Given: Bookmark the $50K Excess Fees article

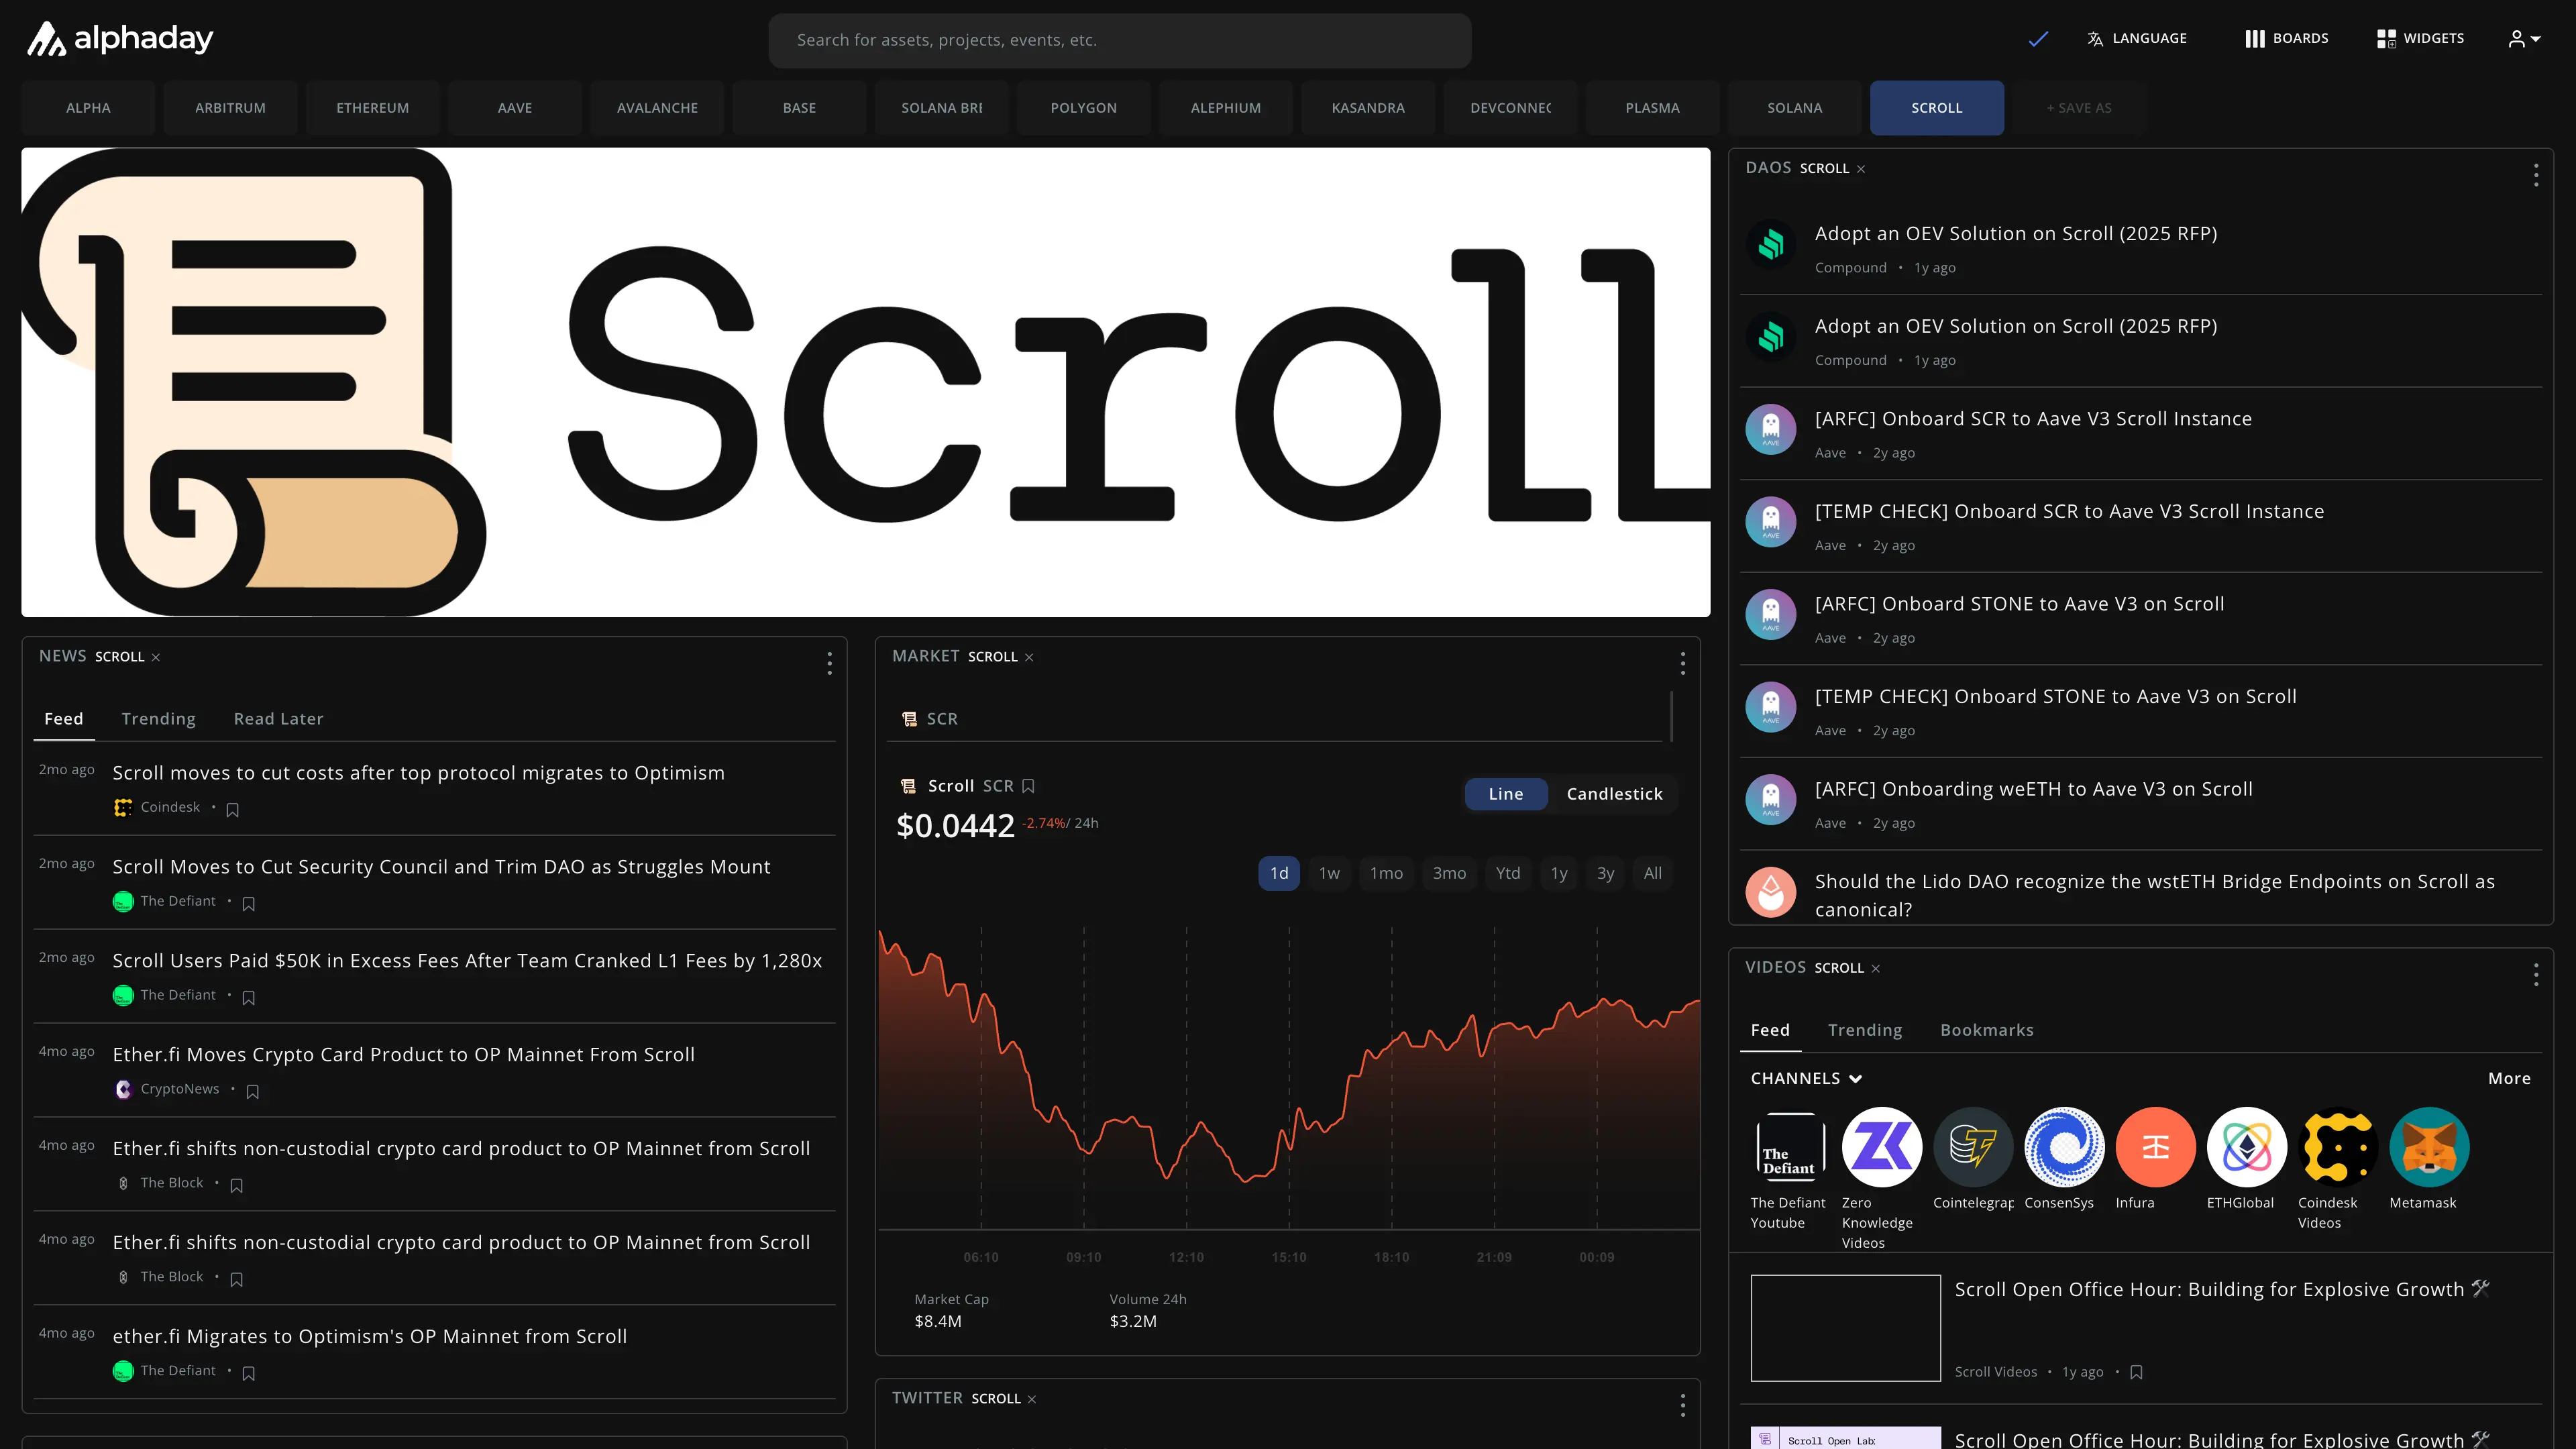Looking at the screenshot, I should click(249, 997).
